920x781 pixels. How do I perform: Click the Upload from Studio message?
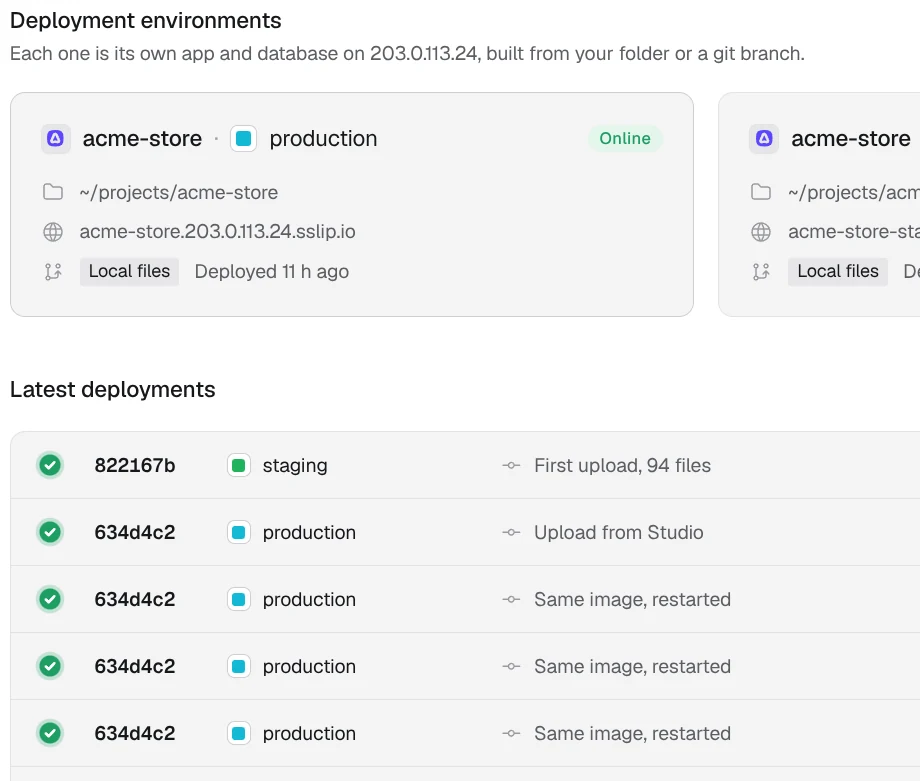(x=618, y=533)
